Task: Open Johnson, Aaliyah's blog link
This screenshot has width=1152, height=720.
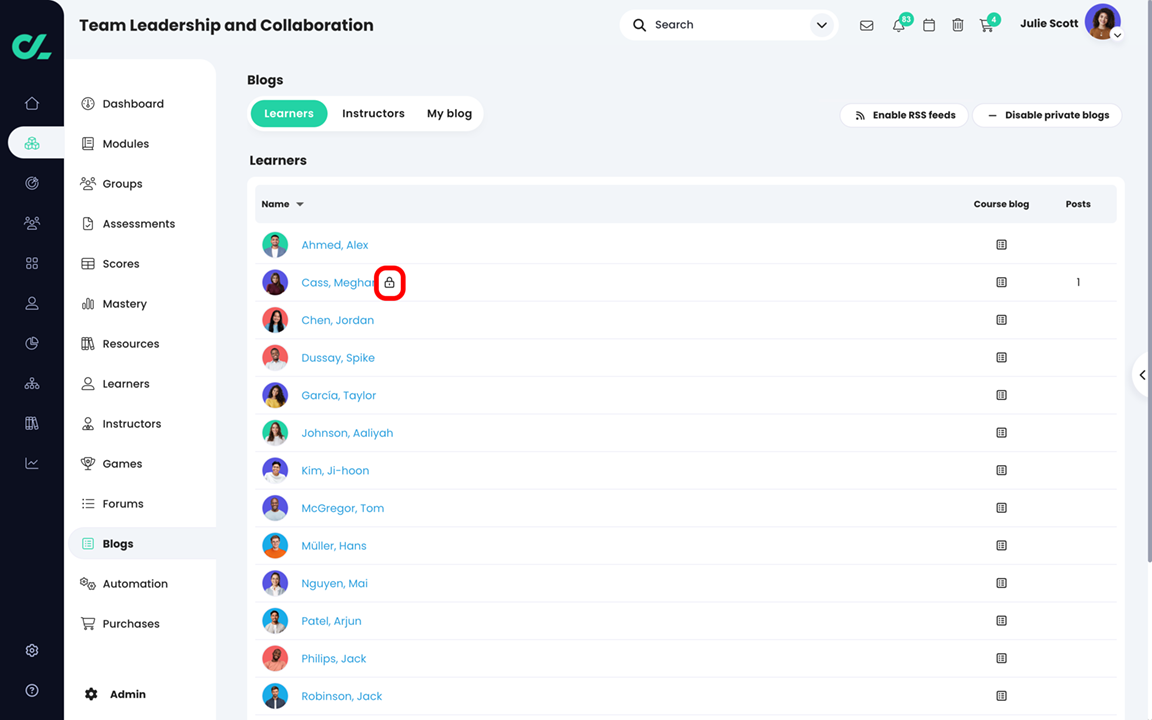Action: click(347, 433)
